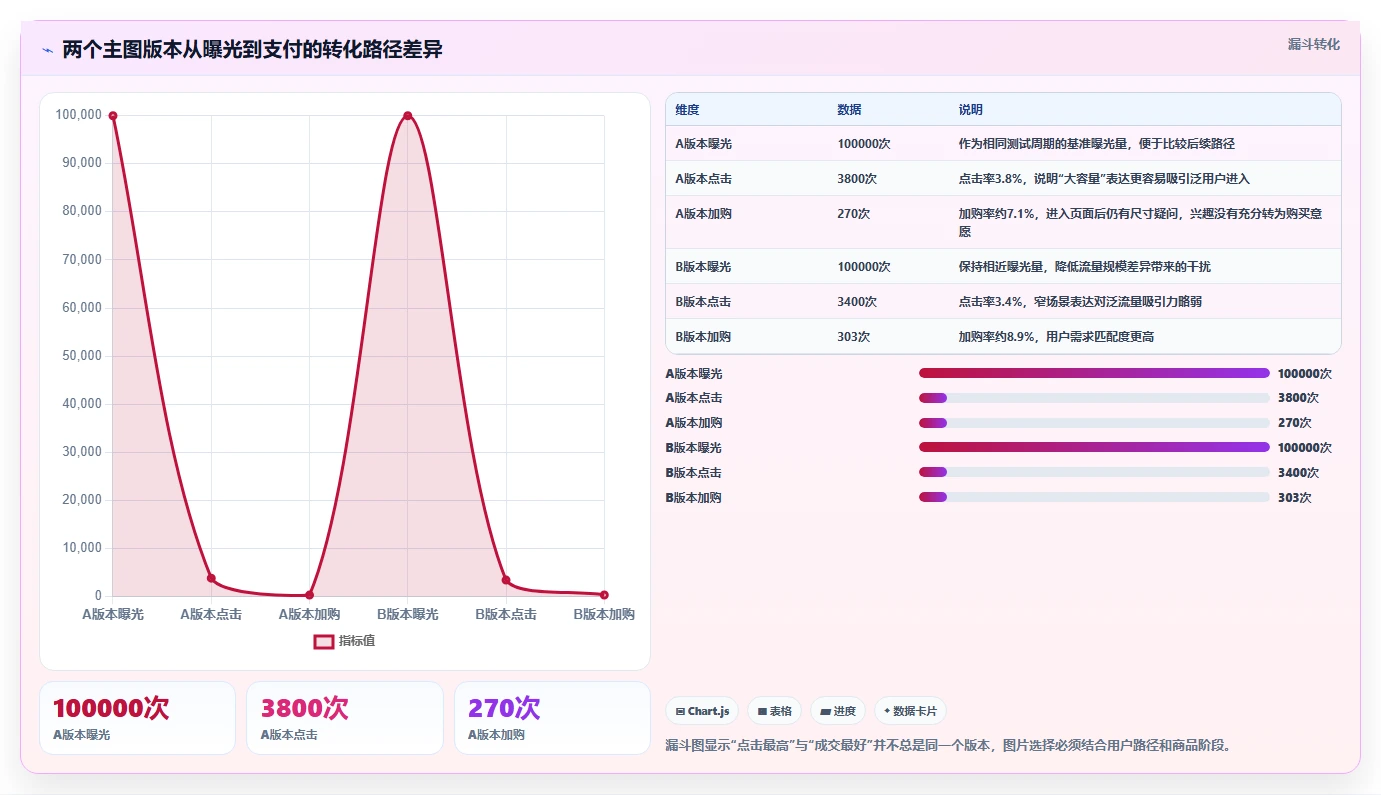Click the footer note about 漏斗图

[948, 745]
